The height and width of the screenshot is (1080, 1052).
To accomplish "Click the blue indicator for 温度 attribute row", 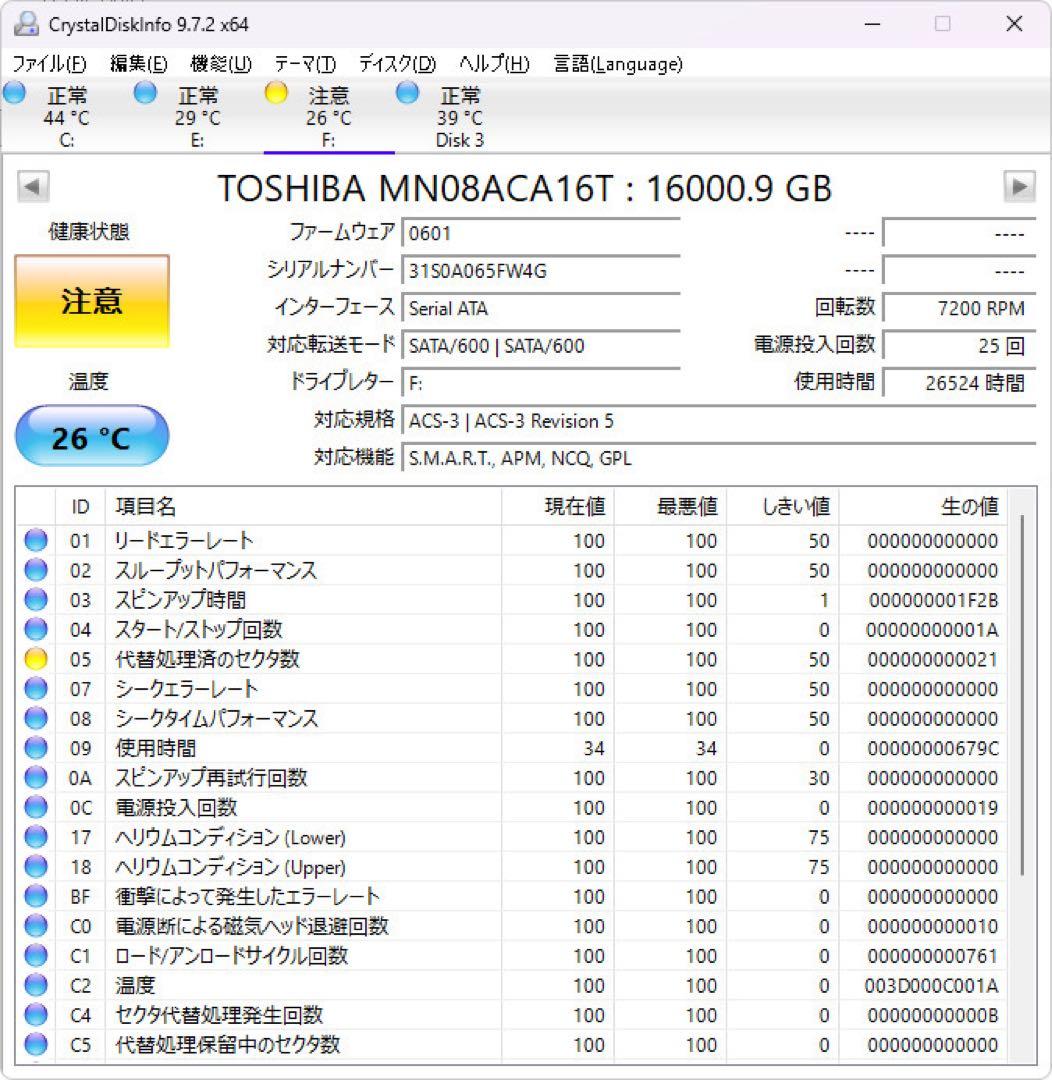I will (35, 985).
